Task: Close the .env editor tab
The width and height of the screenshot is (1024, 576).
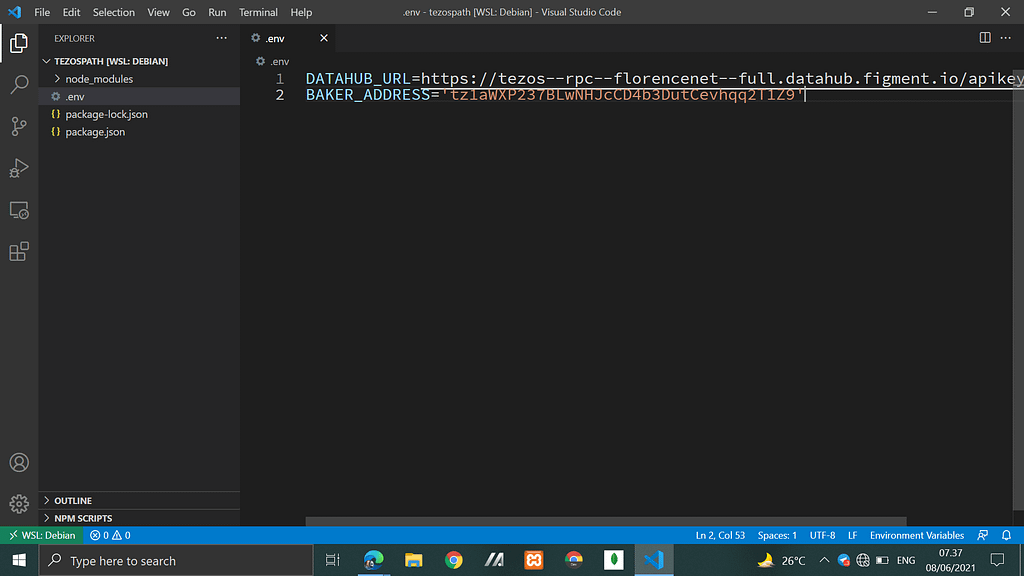Action: click(323, 38)
